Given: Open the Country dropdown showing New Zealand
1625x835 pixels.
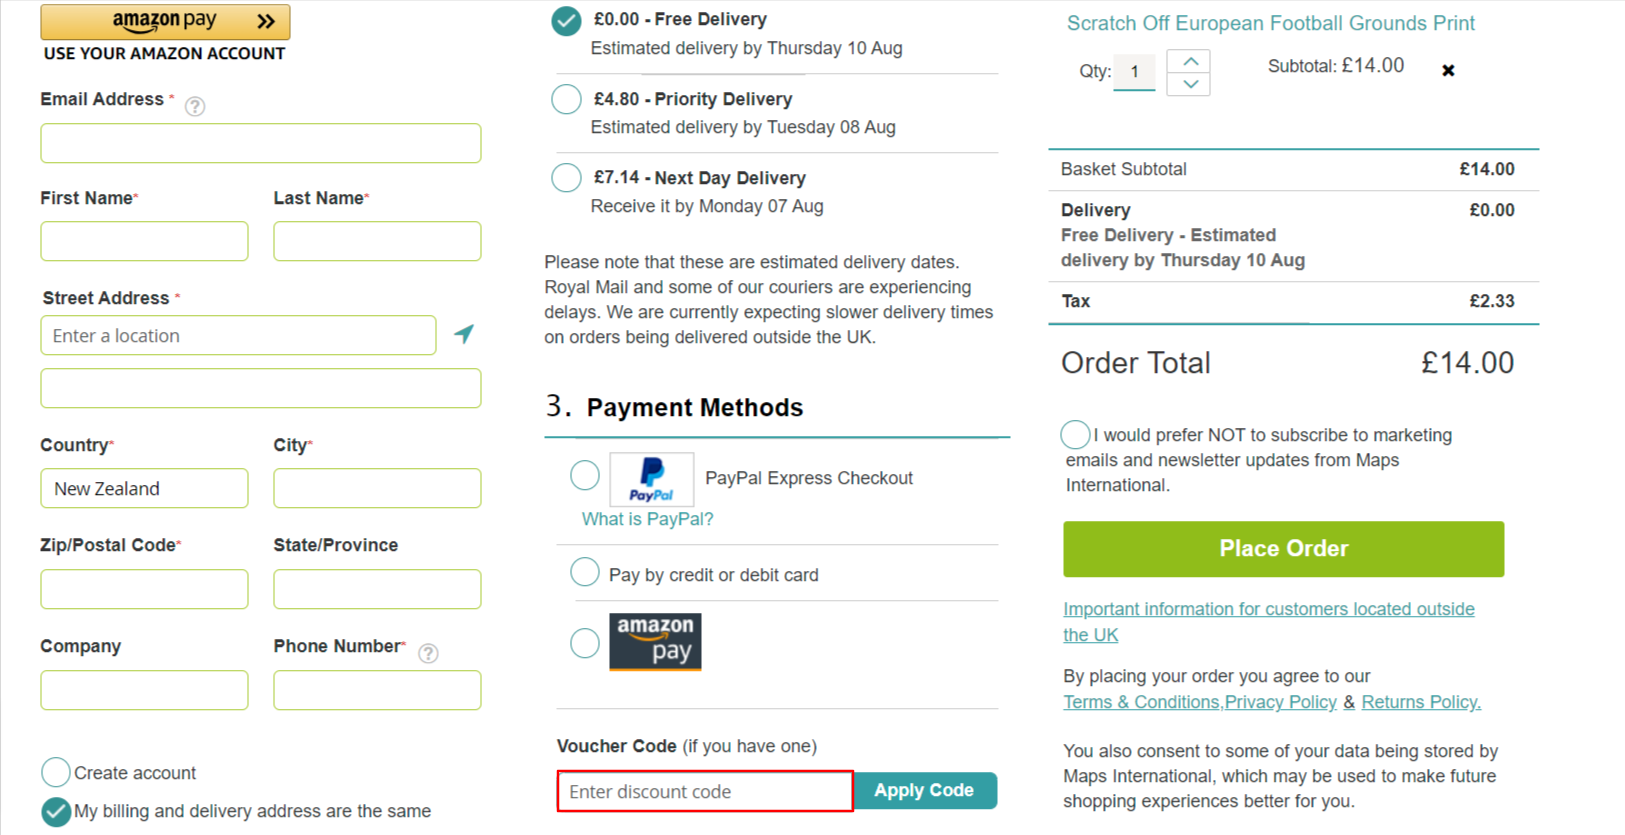Looking at the screenshot, I should (x=144, y=488).
